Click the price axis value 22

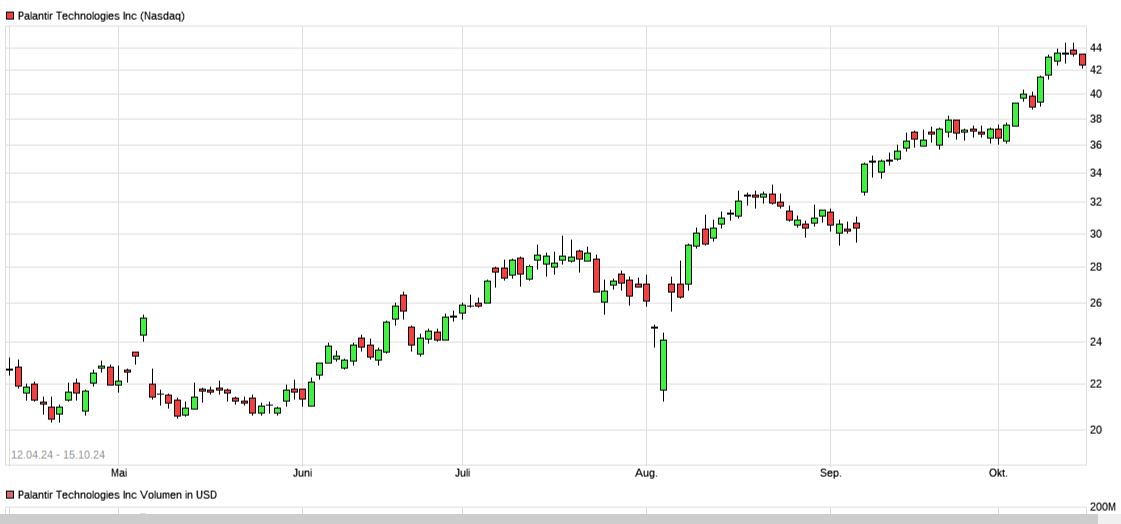tap(1095, 384)
